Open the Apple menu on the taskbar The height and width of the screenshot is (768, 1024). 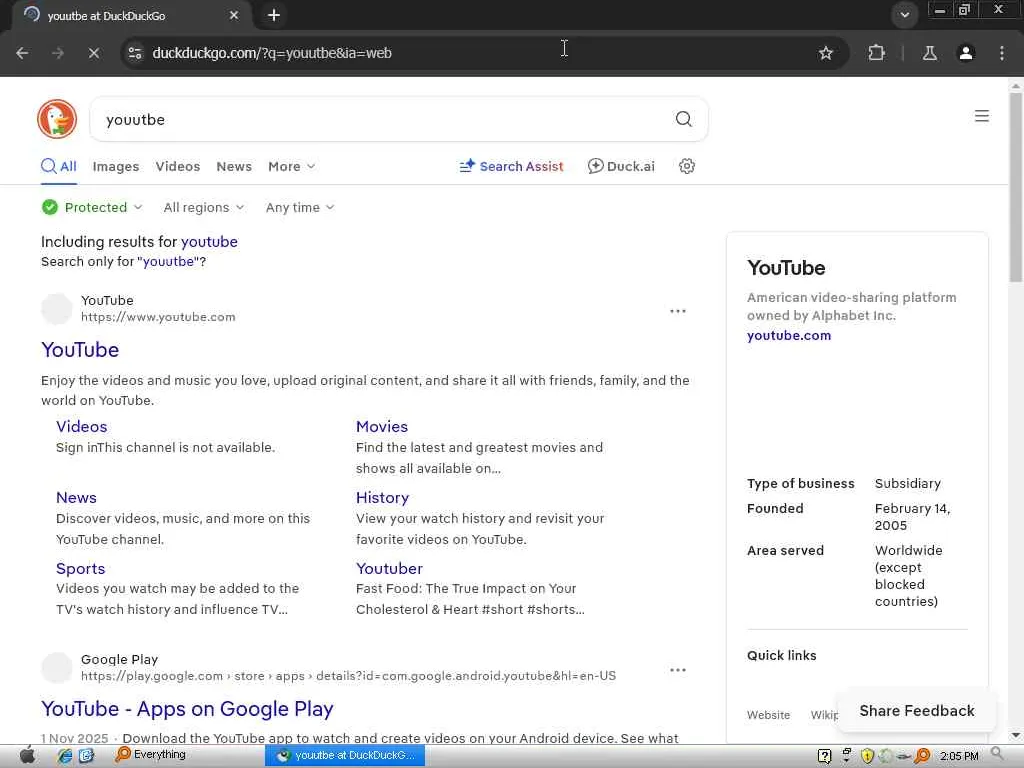pyautogui.click(x=27, y=756)
